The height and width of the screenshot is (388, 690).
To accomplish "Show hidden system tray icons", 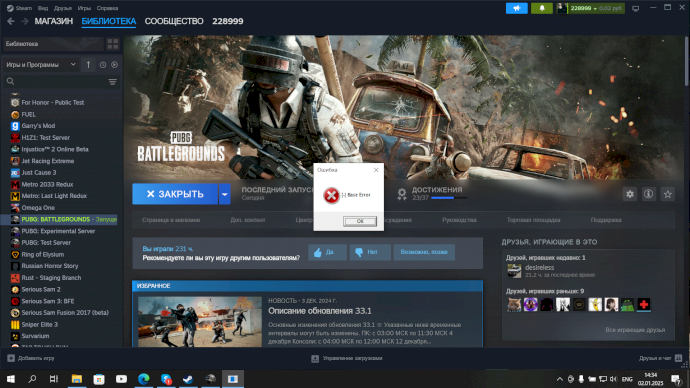I will [x=560, y=379].
